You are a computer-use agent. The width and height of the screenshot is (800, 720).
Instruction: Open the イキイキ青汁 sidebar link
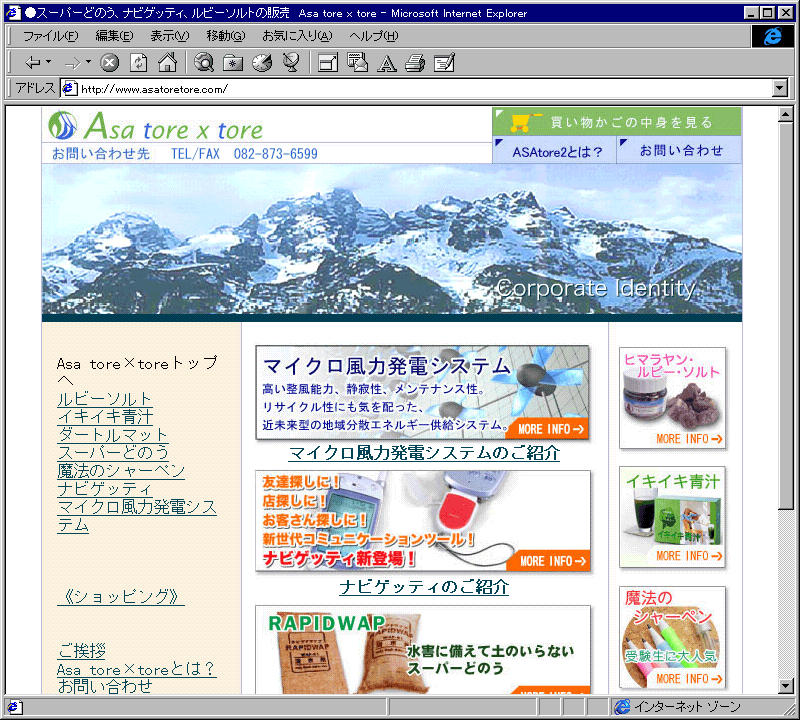pos(105,417)
